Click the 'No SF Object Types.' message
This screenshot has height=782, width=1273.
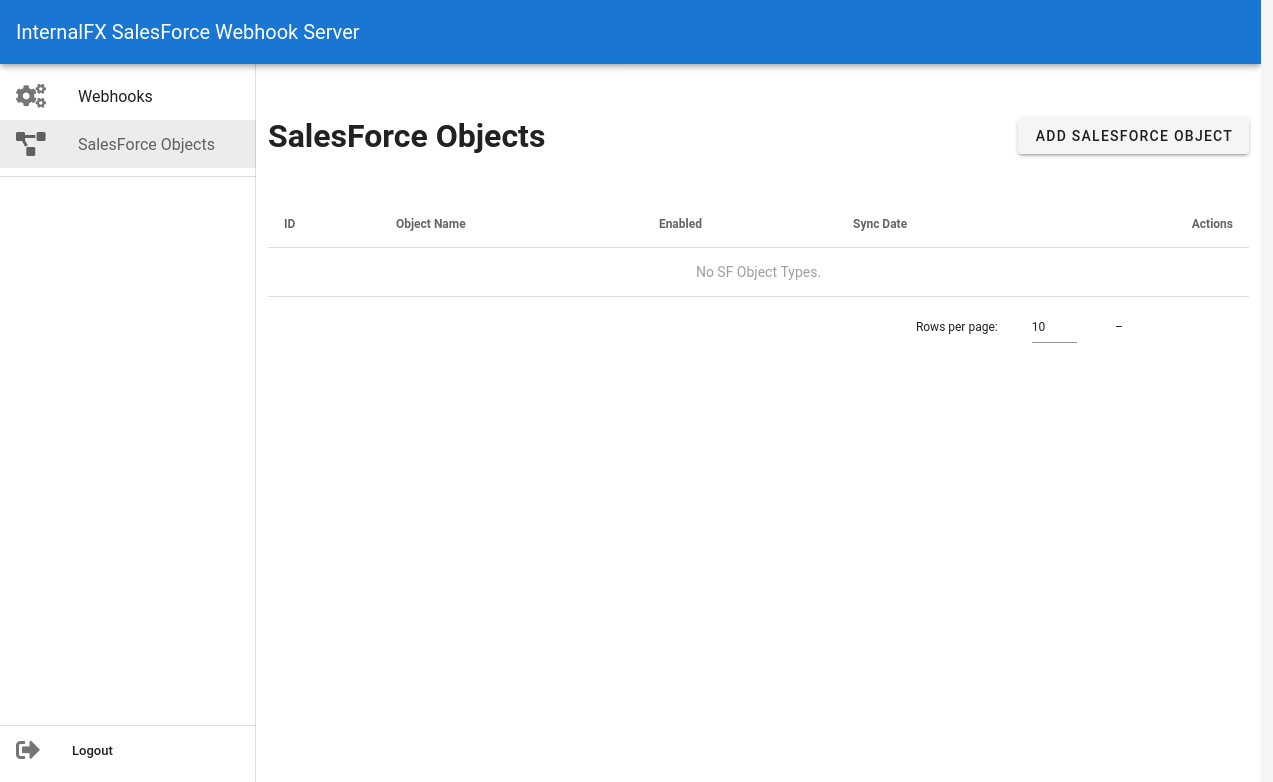[x=758, y=272]
